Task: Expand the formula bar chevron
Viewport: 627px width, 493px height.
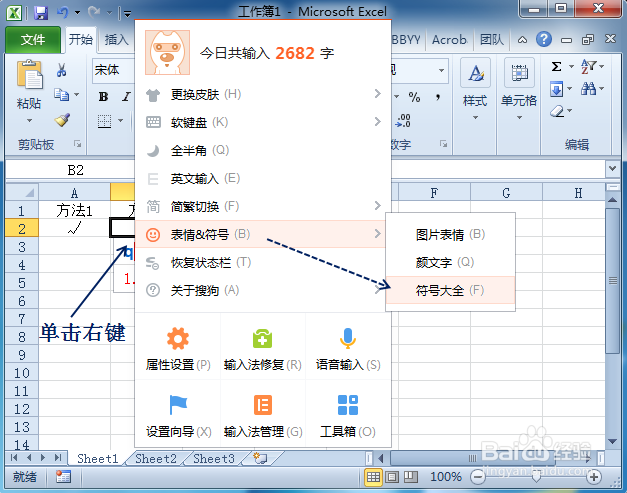Action: click(x=612, y=169)
